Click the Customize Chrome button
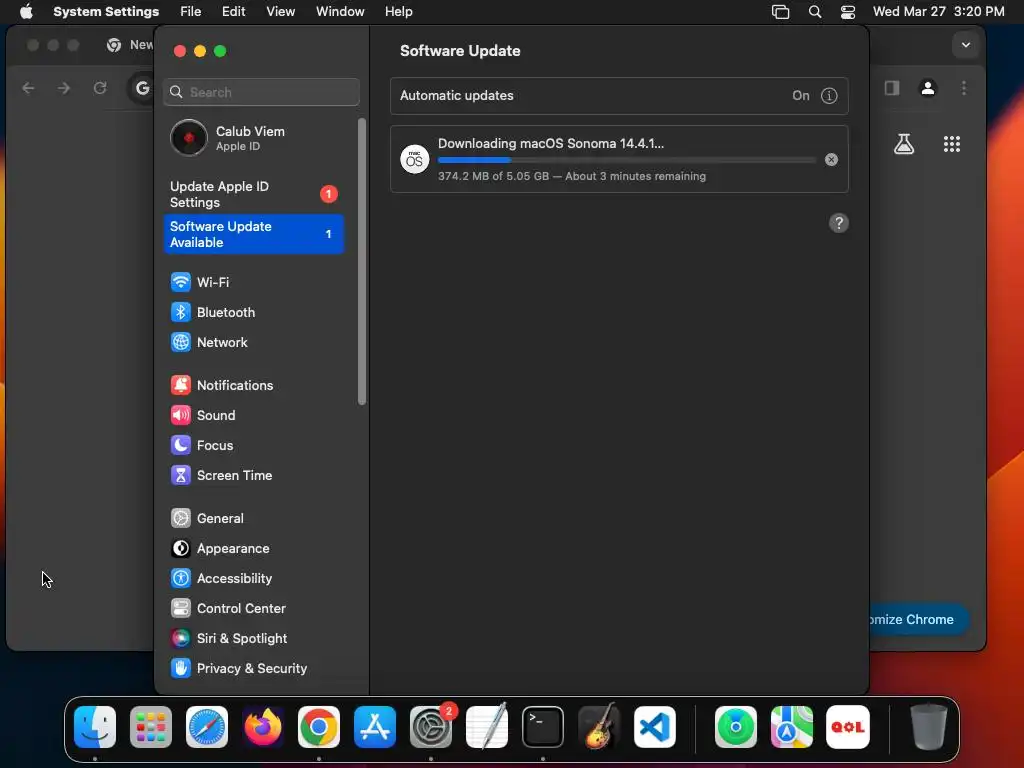Screen dimensions: 1024x768 click(918, 620)
